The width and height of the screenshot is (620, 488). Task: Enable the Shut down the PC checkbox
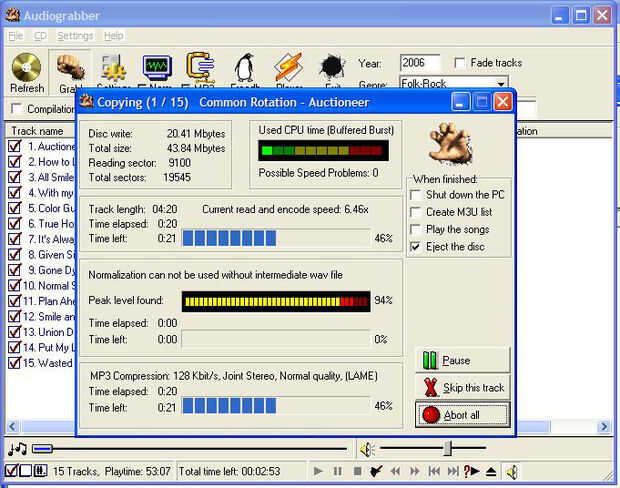[x=415, y=195]
